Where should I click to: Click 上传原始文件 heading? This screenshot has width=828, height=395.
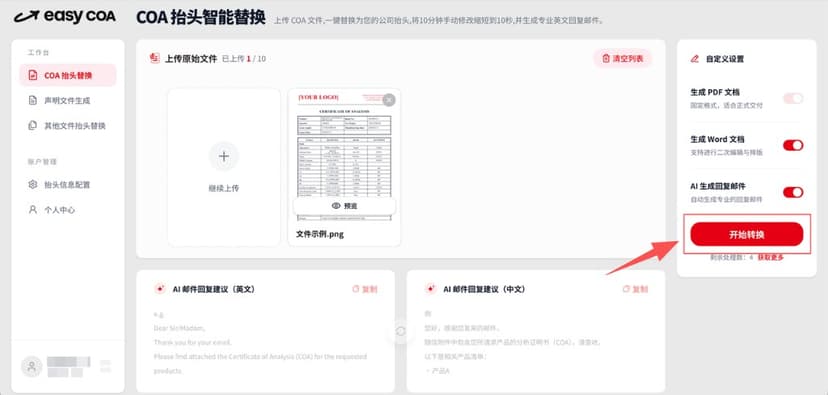pos(191,59)
